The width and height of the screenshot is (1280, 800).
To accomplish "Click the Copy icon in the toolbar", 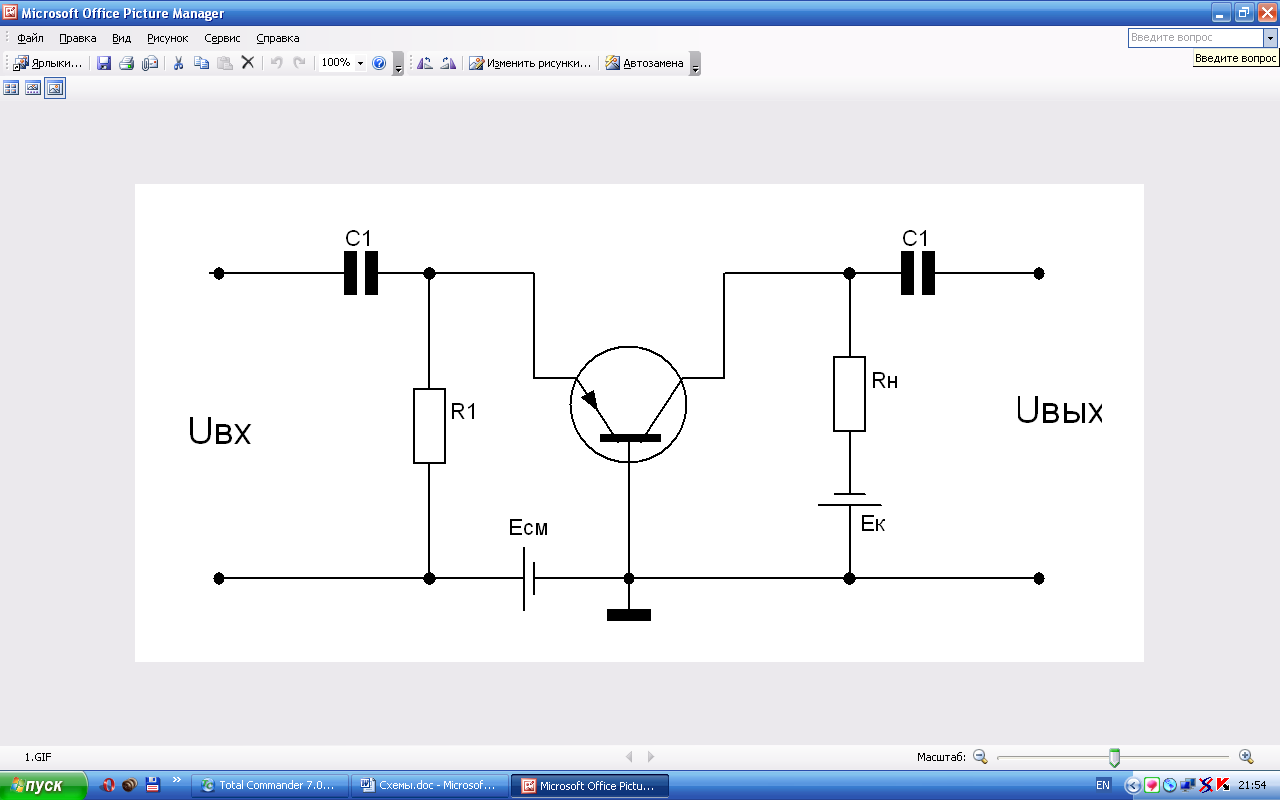I will pos(201,63).
